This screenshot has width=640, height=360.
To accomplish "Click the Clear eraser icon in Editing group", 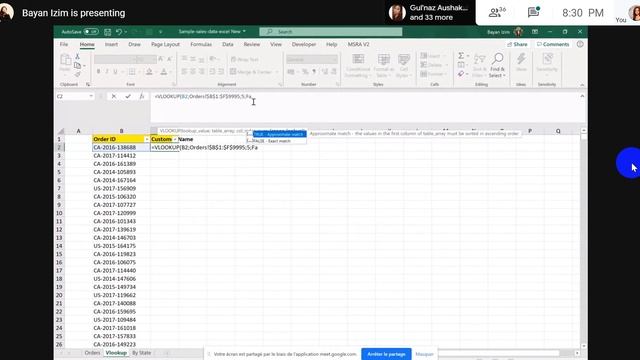I will (461, 74).
